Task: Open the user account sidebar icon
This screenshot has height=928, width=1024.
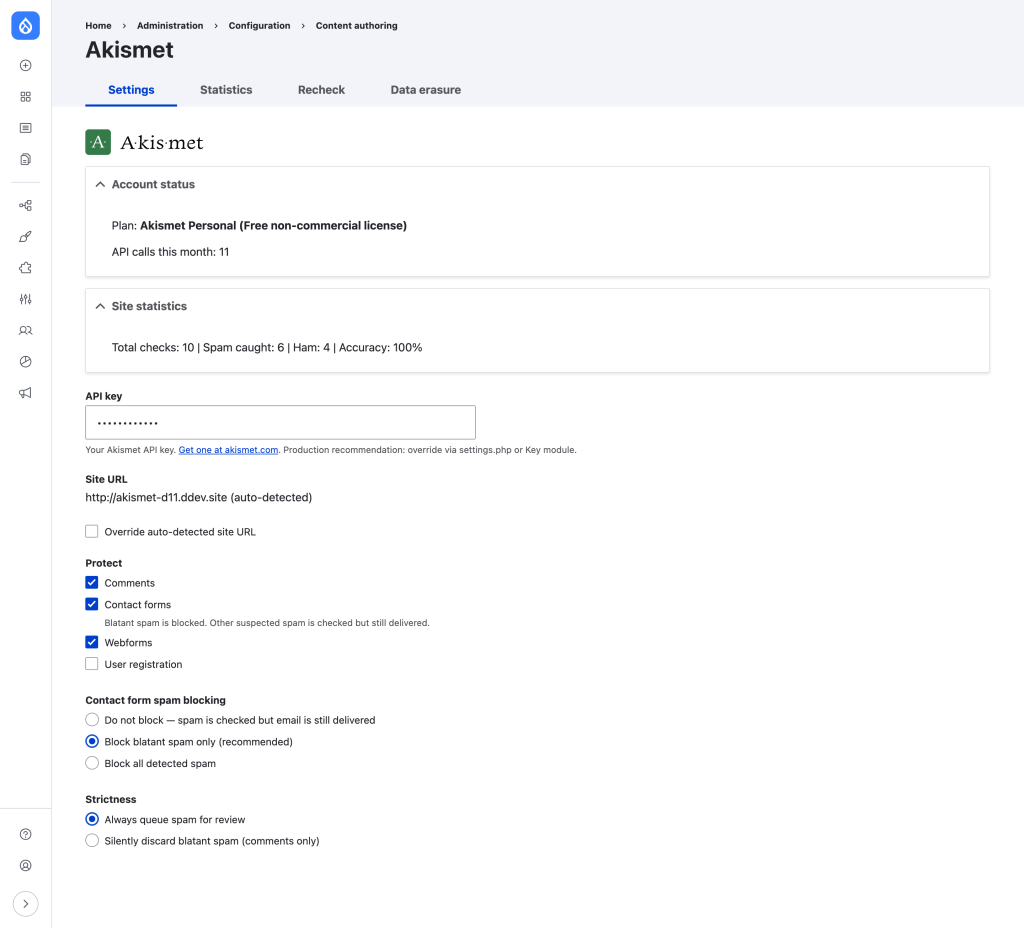Action: click(25, 865)
